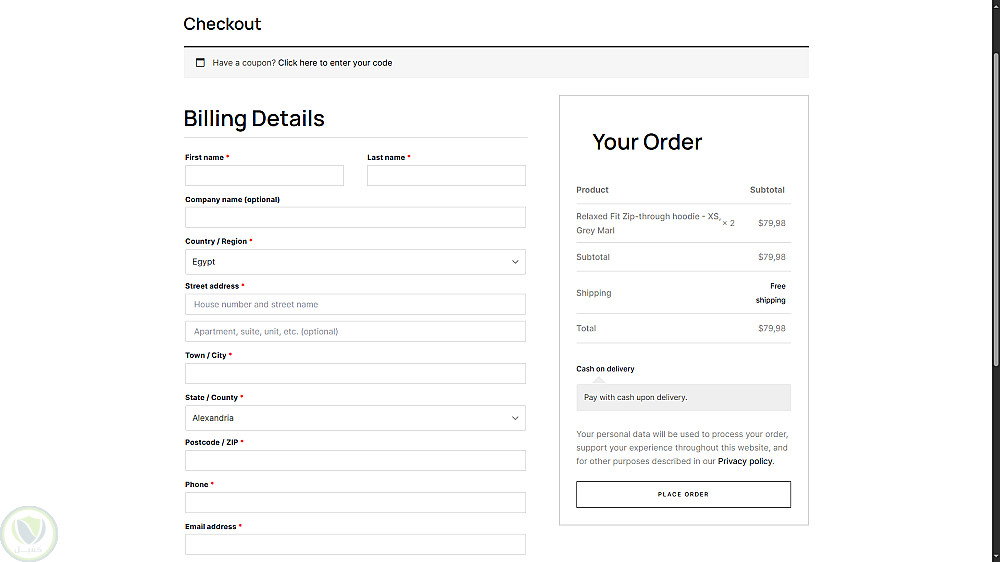This screenshot has width=1000, height=562.
Task: Focus the Email address field
Action: [x=355, y=545]
